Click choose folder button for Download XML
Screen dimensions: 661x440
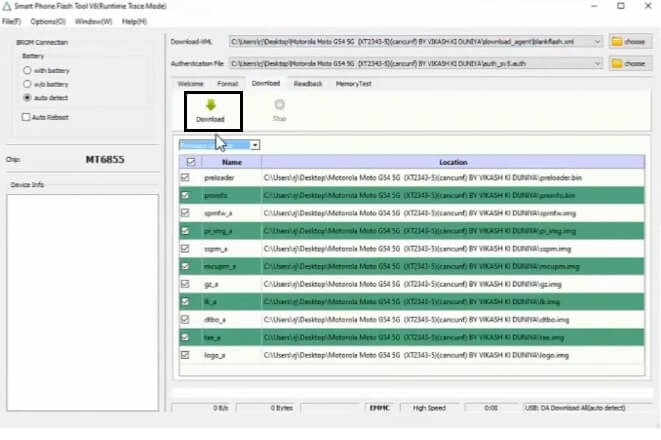pos(630,42)
